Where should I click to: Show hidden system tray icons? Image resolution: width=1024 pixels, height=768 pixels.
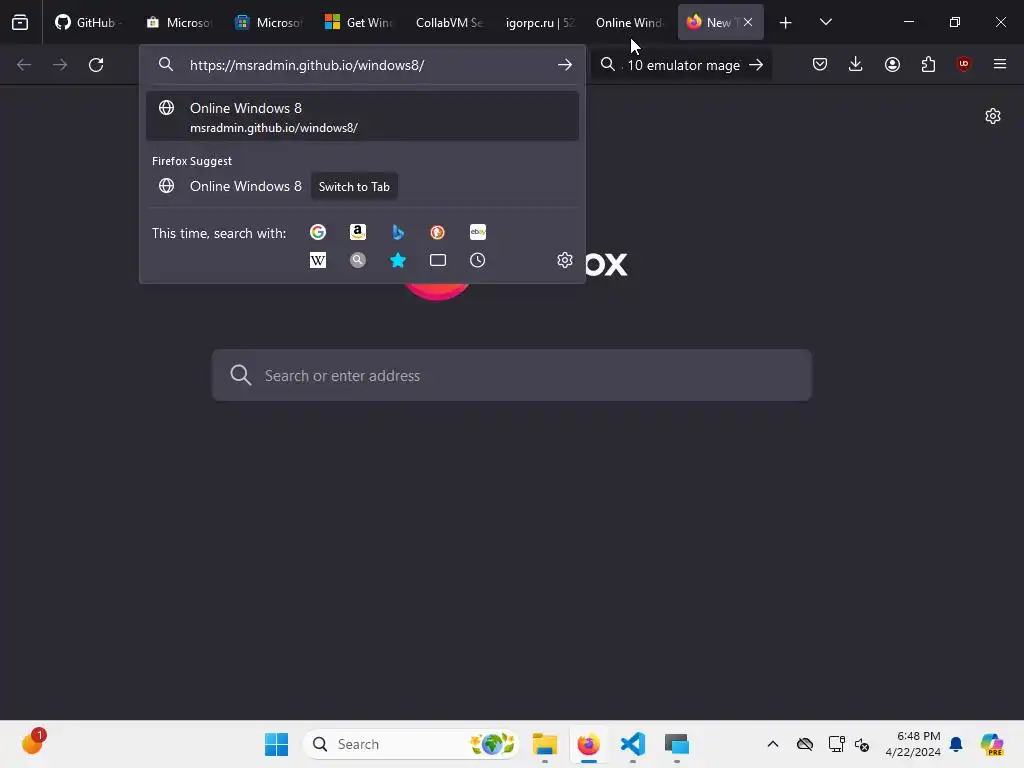click(773, 744)
